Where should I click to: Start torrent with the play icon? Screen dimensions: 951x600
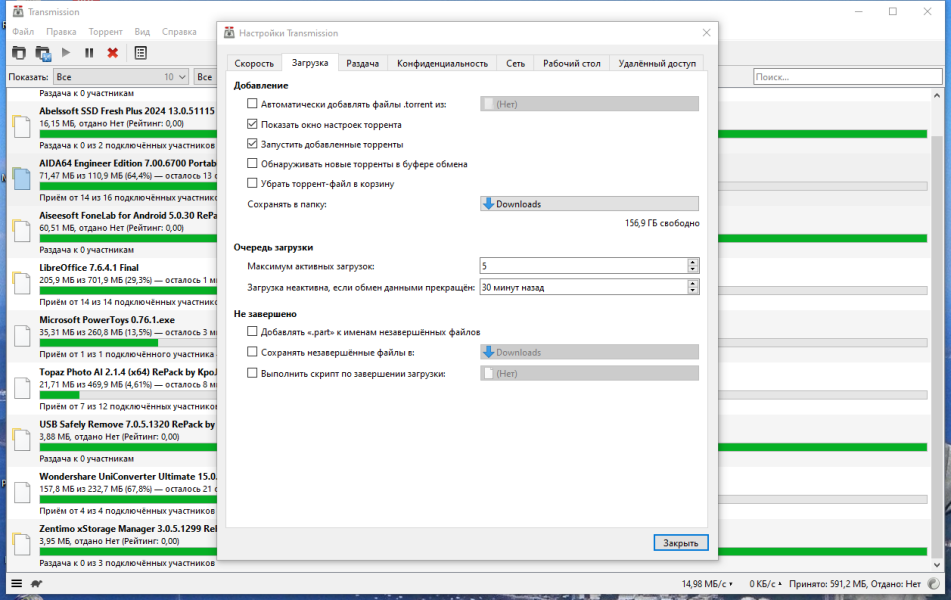(66, 53)
